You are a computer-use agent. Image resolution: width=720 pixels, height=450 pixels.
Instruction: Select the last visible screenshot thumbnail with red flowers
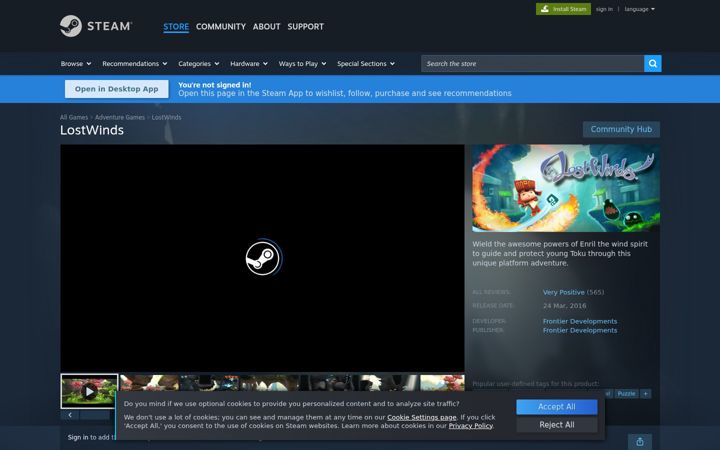(442, 383)
